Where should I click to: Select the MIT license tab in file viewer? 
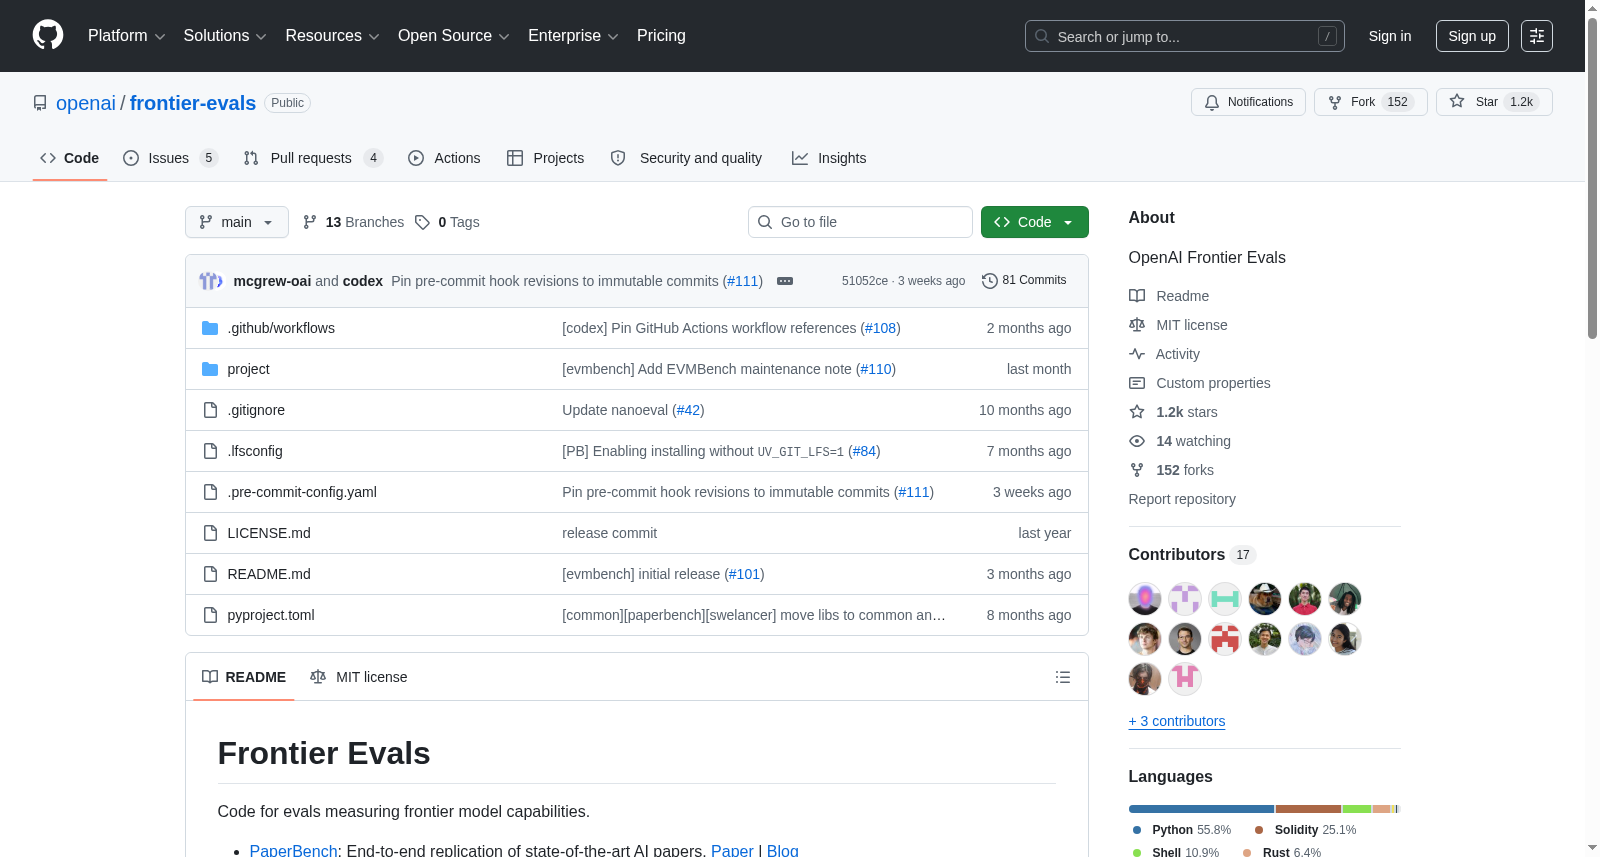pyautogui.click(x=359, y=677)
